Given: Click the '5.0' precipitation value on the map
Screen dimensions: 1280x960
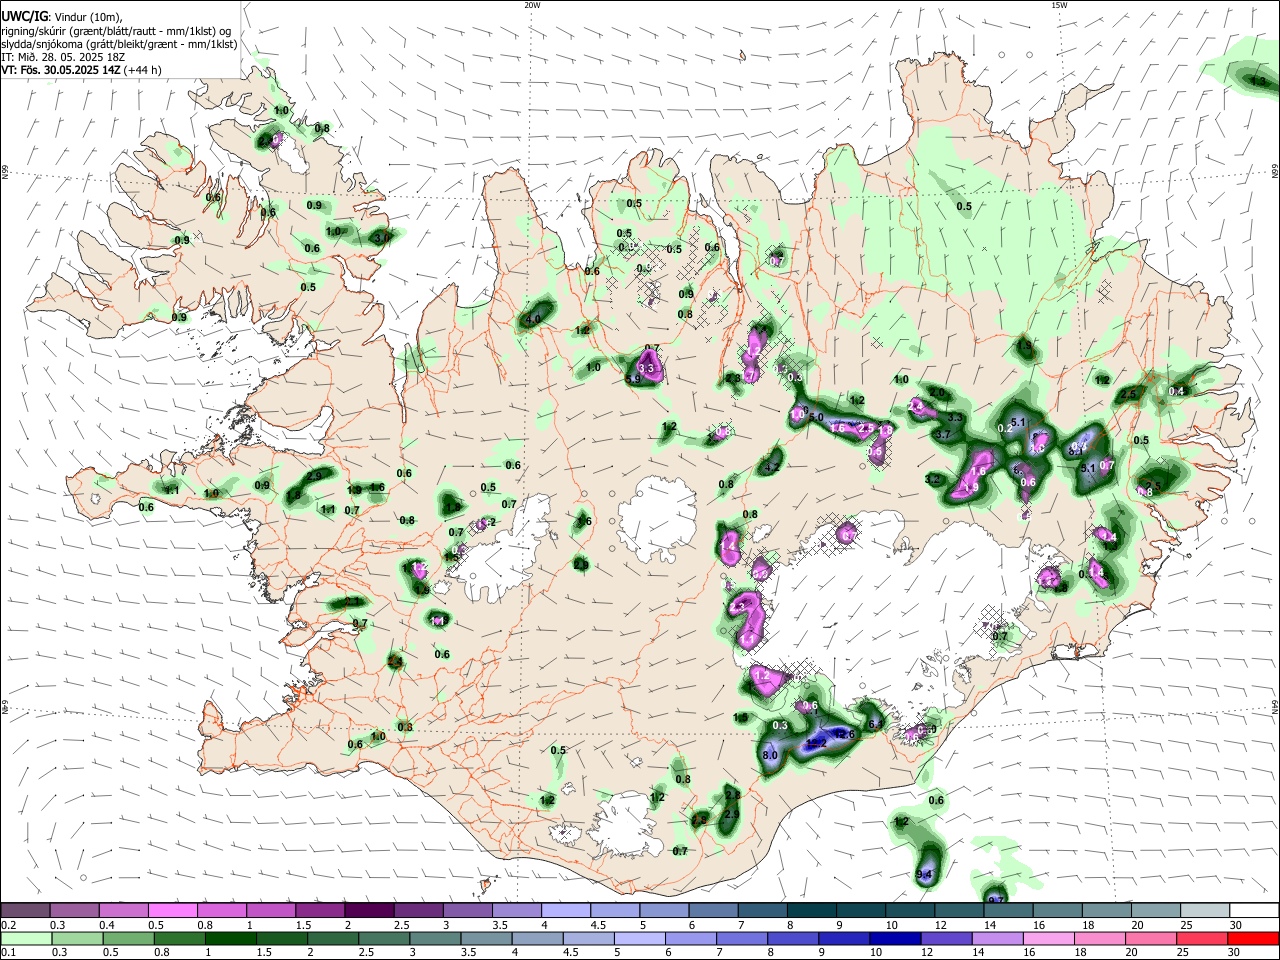Looking at the screenshot, I should click(x=816, y=417).
